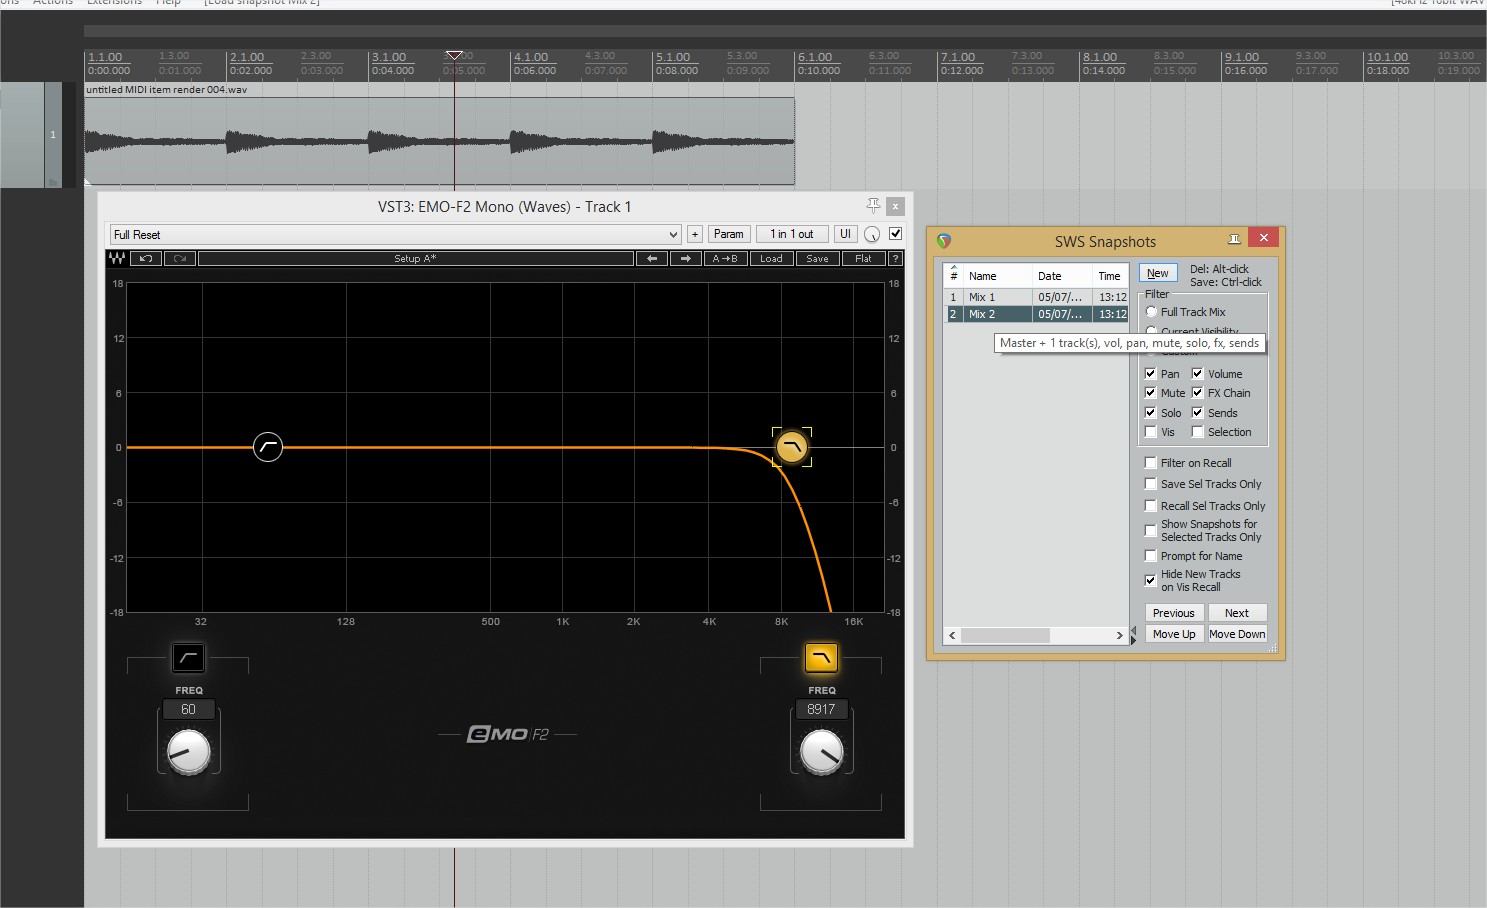
Task: Click the edit cursor marker on timeline ruler
Action: pyautogui.click(x=454, y=55)
